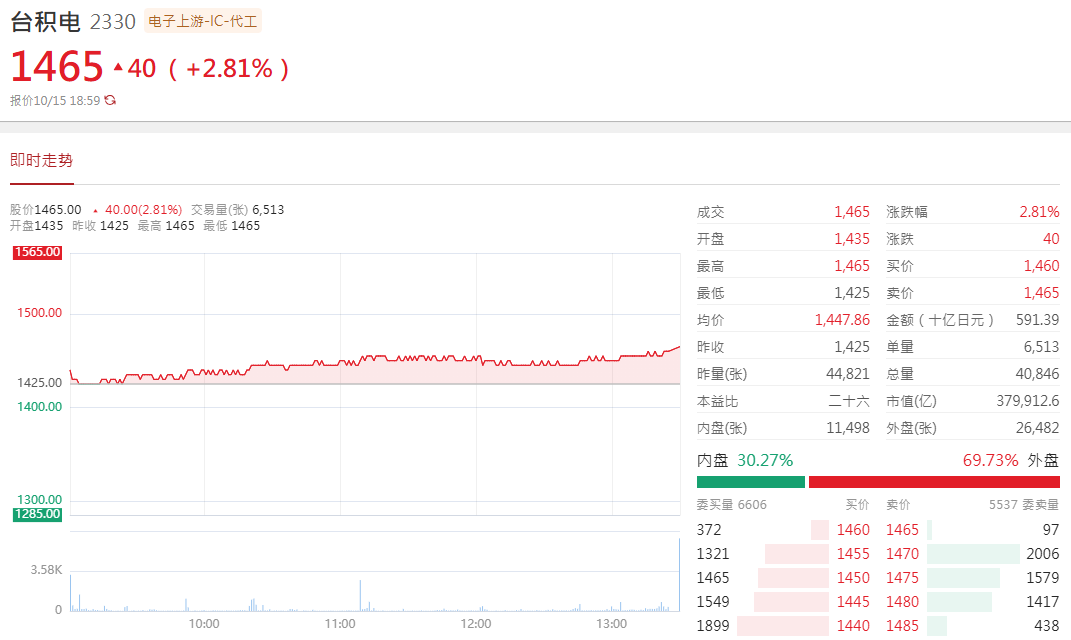Click the 1485 ask price entry
This screenshot has height=640, width=1071.
pos(902,626)
